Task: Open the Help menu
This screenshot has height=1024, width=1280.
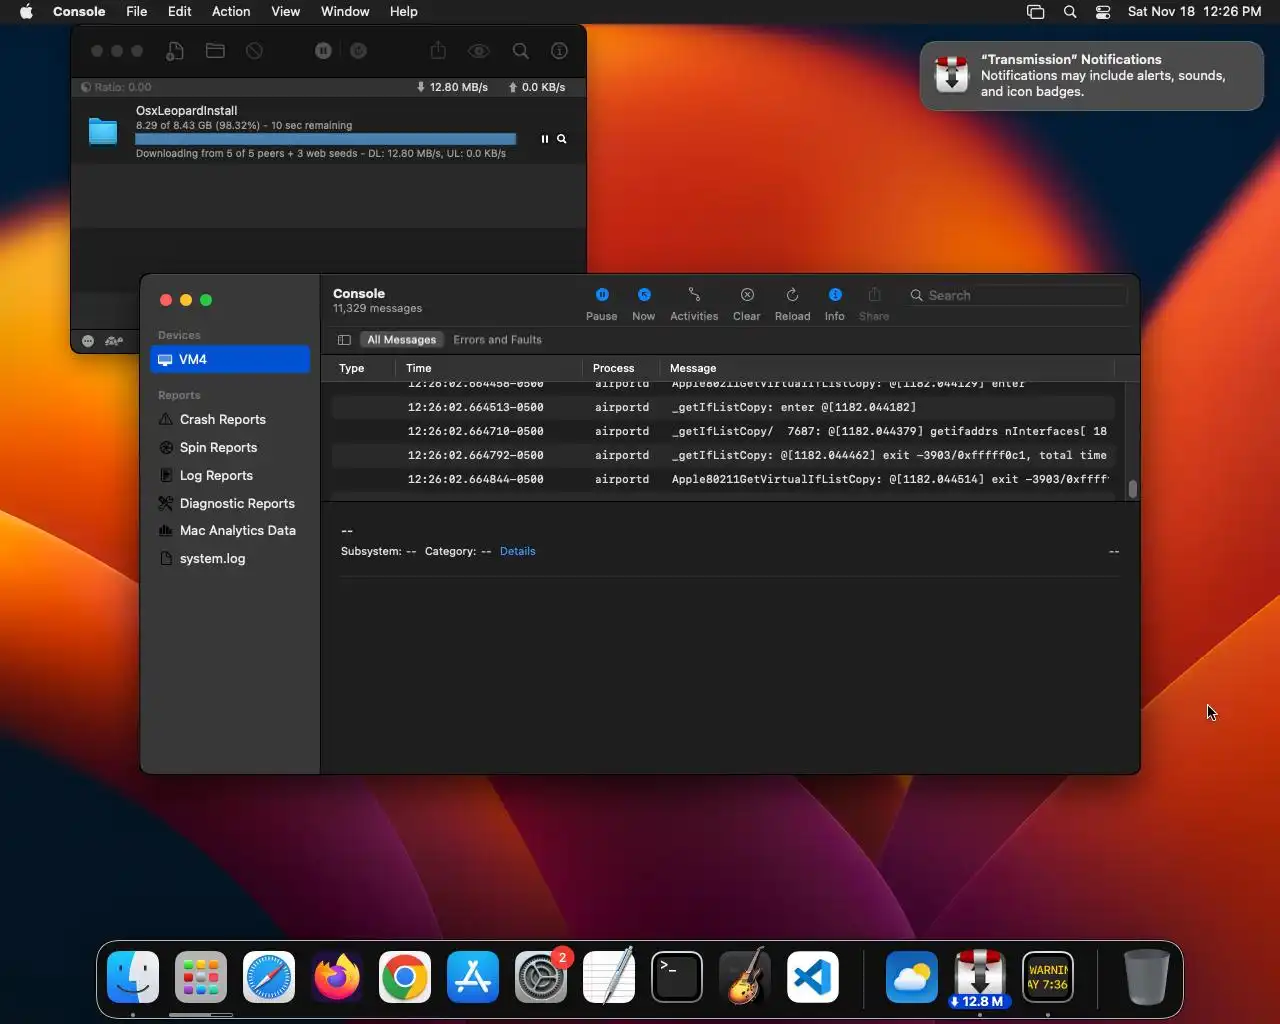Action: tap(404, 11)
